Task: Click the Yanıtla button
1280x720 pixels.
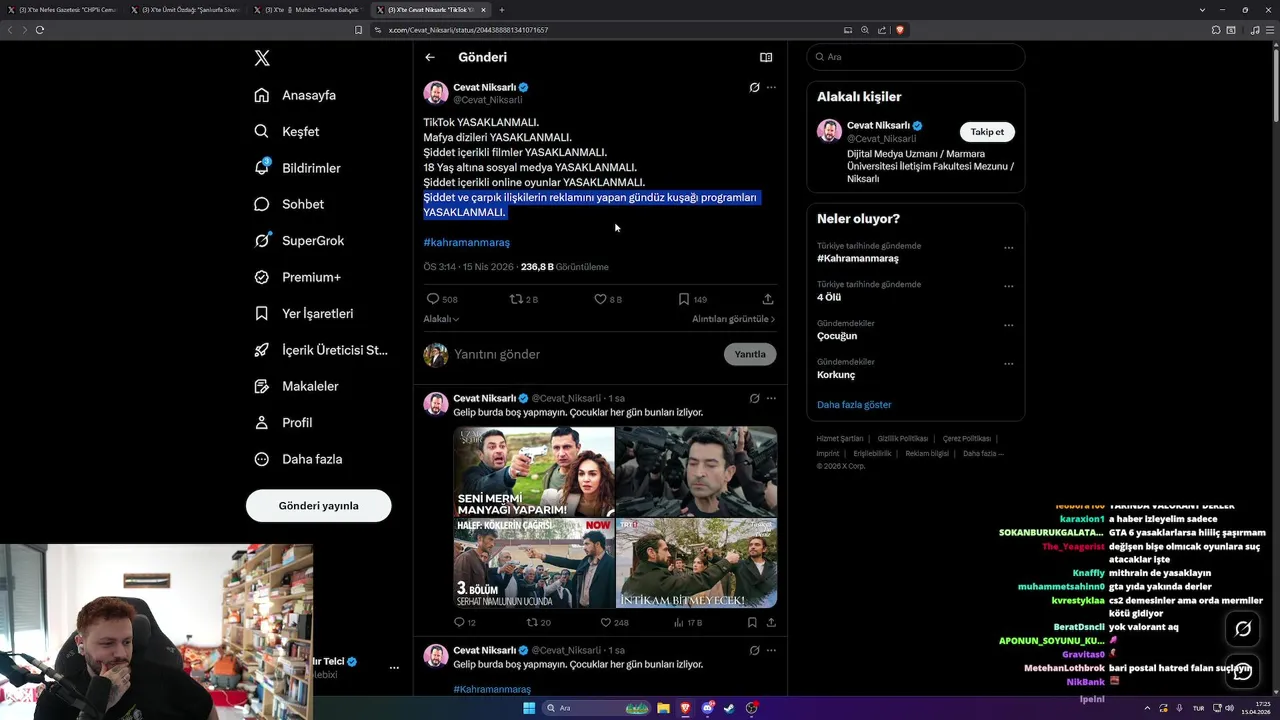Action: [750, 354]
